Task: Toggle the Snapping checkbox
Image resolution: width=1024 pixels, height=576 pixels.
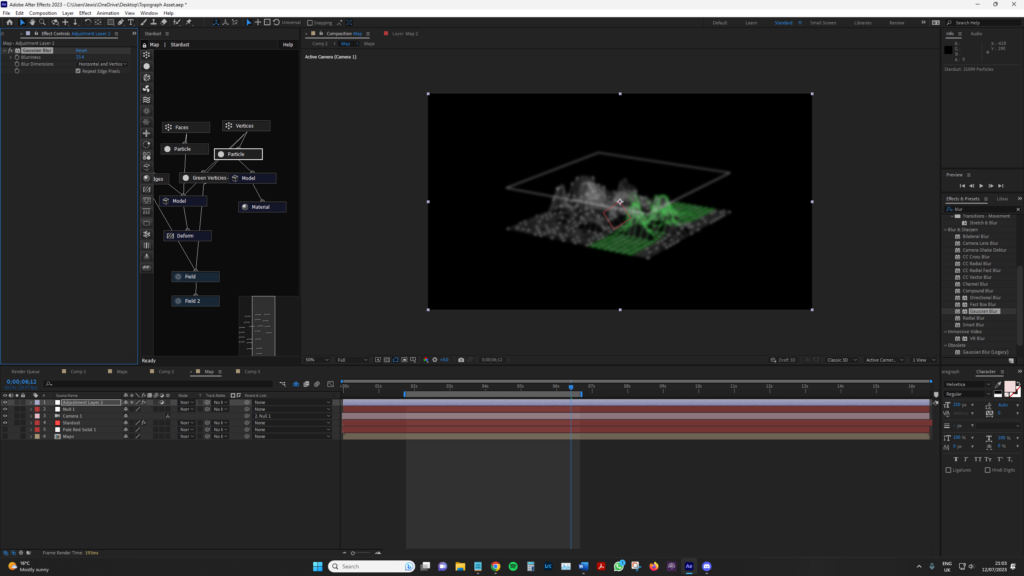Action: tap(310, 23)
